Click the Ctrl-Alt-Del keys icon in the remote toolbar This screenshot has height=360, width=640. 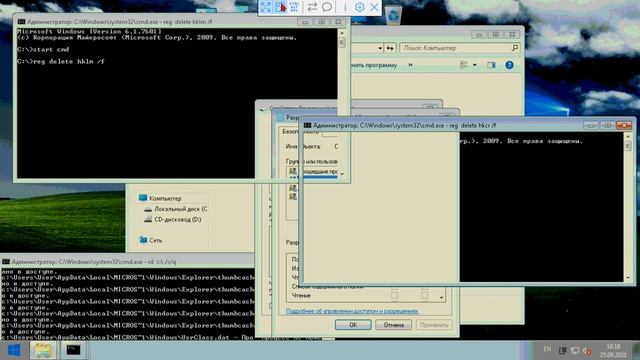coord(294,7)
